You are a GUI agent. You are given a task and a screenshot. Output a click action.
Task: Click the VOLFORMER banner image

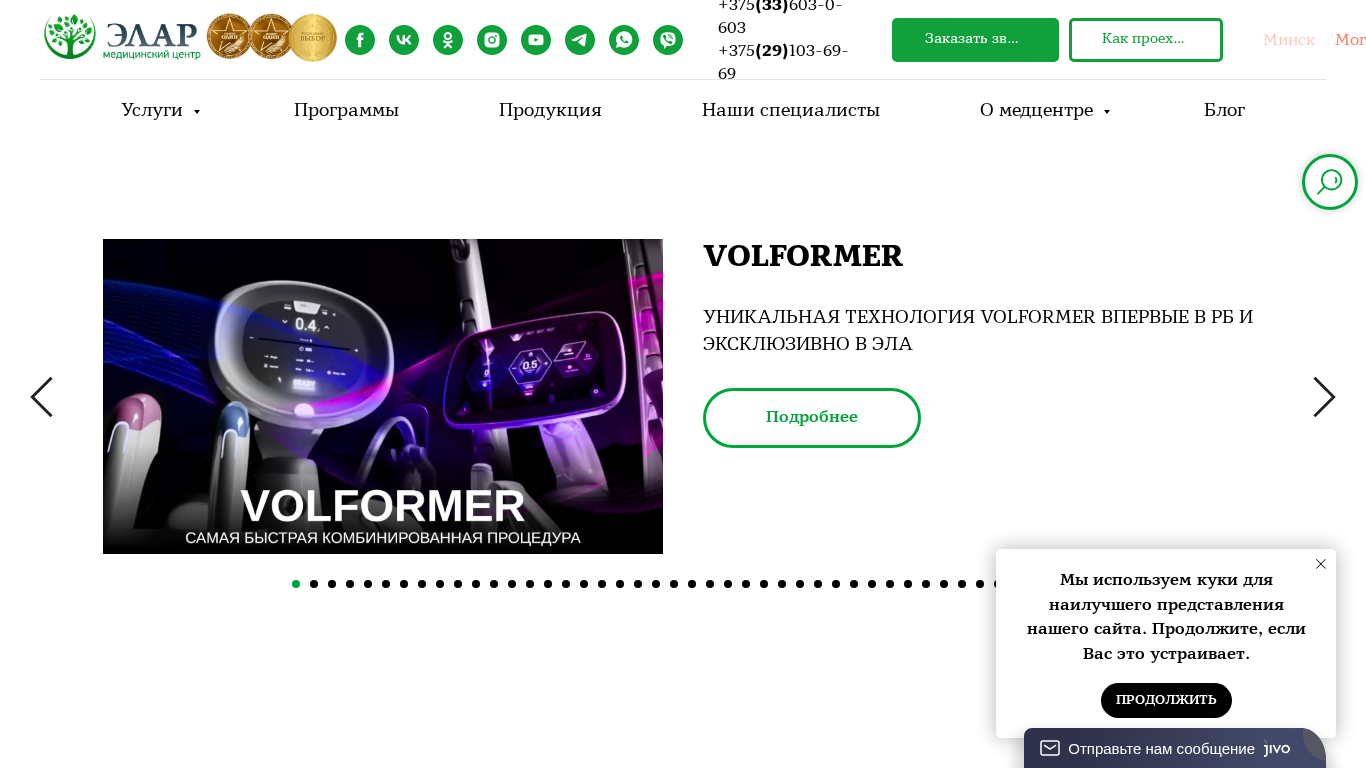[383, 396]
